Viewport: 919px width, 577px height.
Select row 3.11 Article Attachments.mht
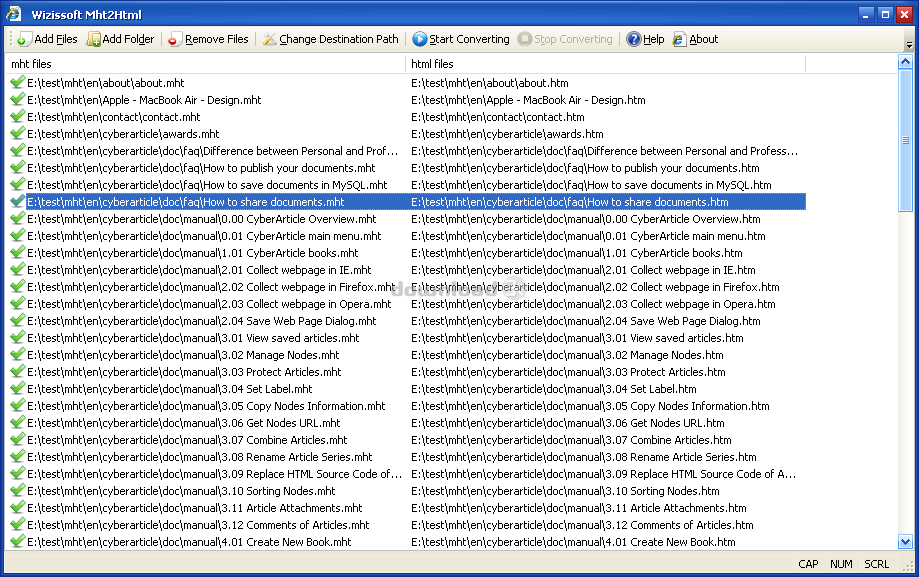407,508
